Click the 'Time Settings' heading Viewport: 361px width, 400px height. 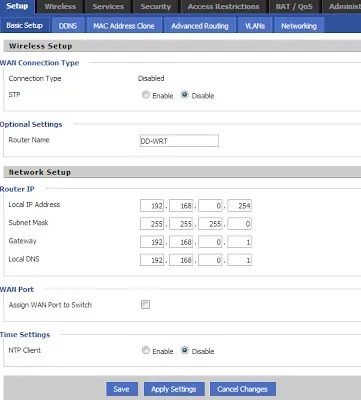coord(25,334)
